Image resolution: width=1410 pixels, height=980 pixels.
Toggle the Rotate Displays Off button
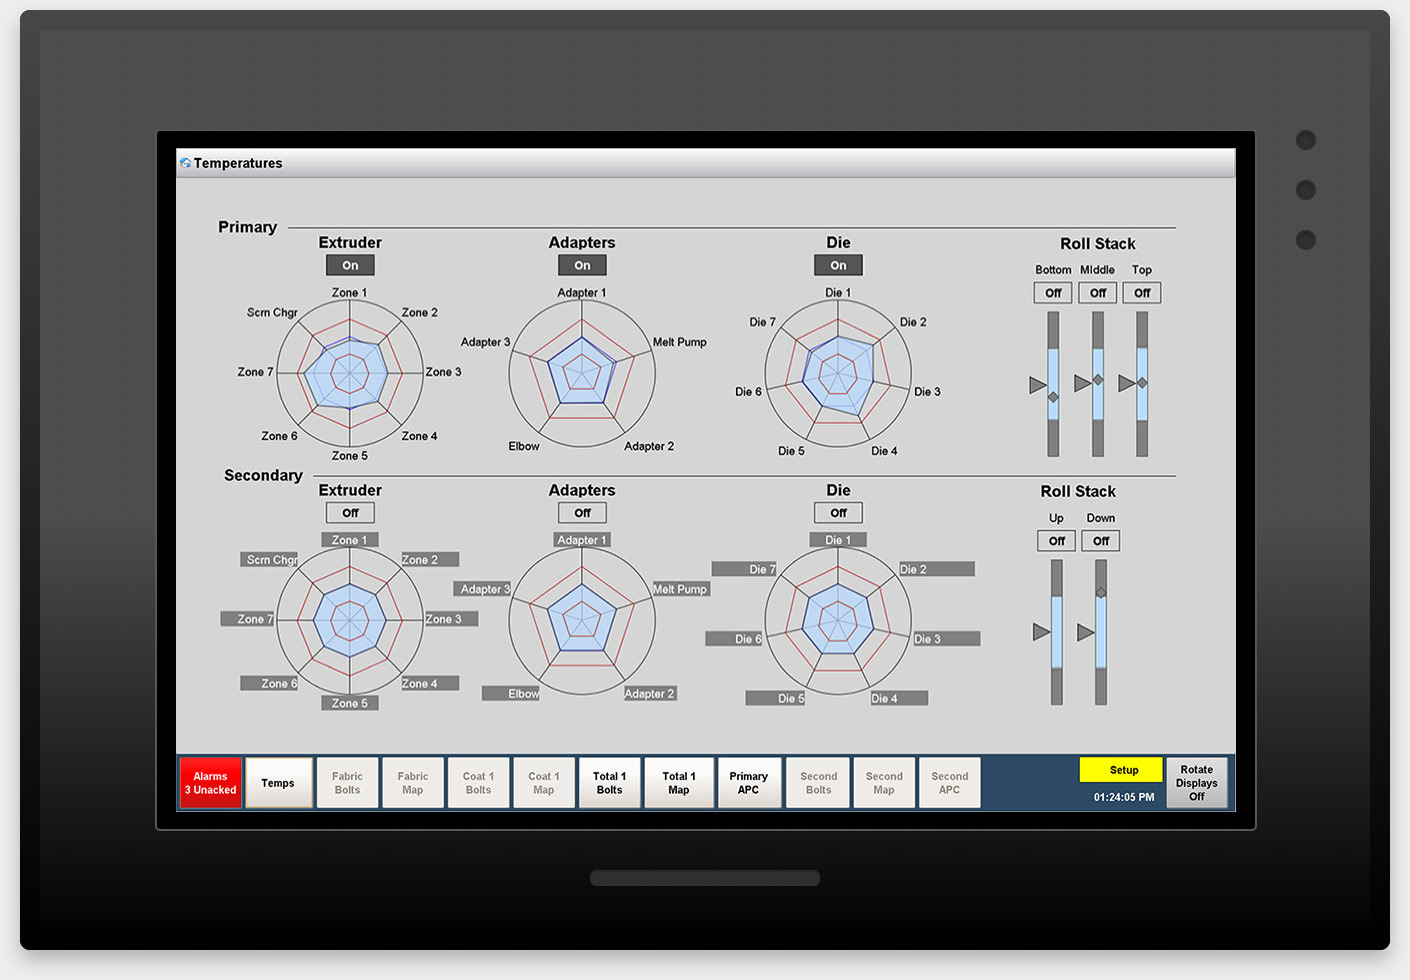[x=1196, y=783]
